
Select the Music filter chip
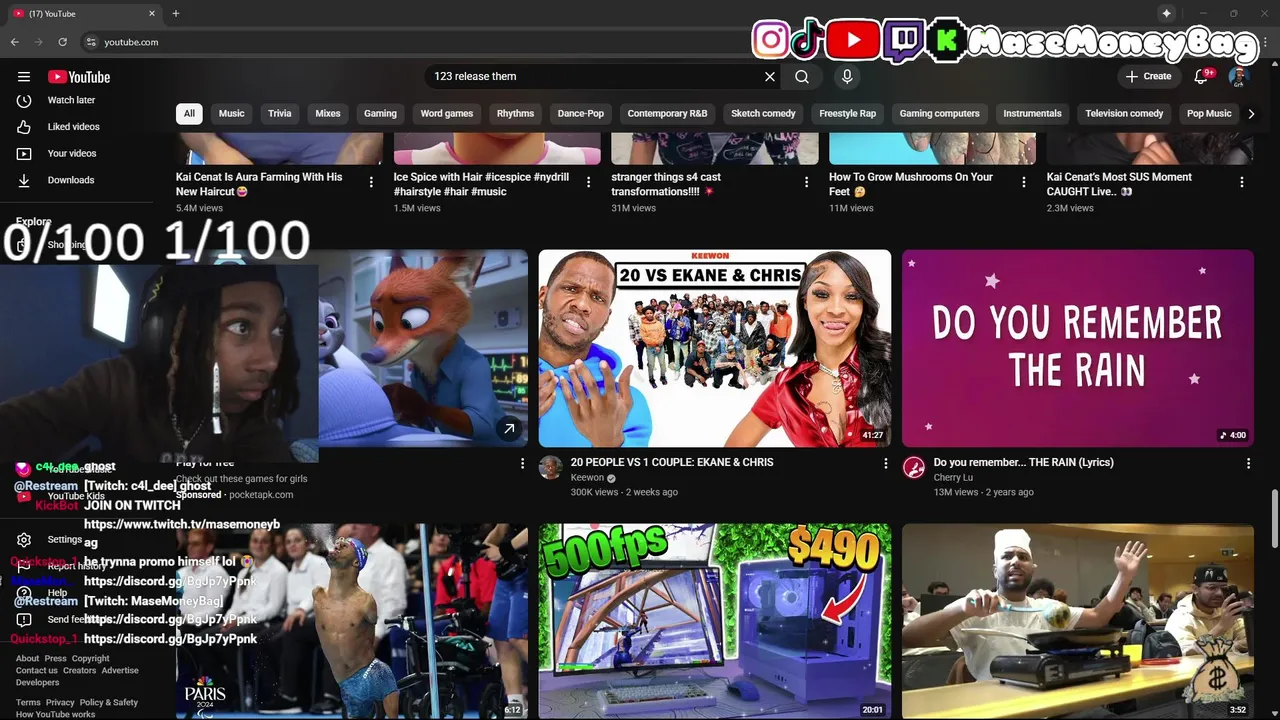tap(232, 114)
